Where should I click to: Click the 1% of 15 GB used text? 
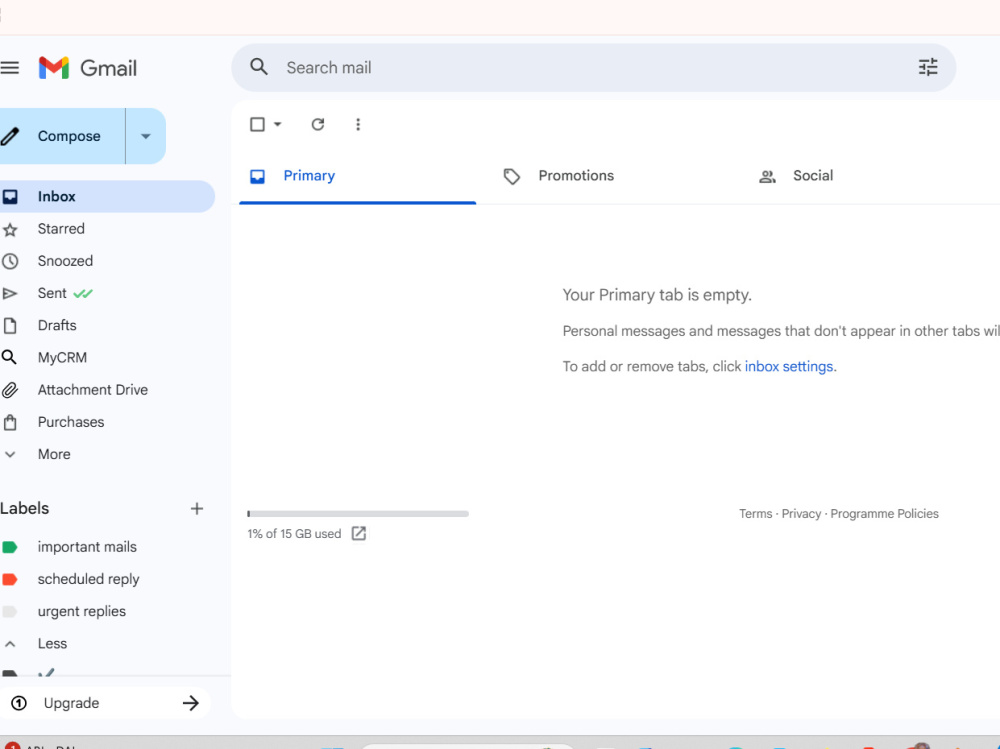294,533
